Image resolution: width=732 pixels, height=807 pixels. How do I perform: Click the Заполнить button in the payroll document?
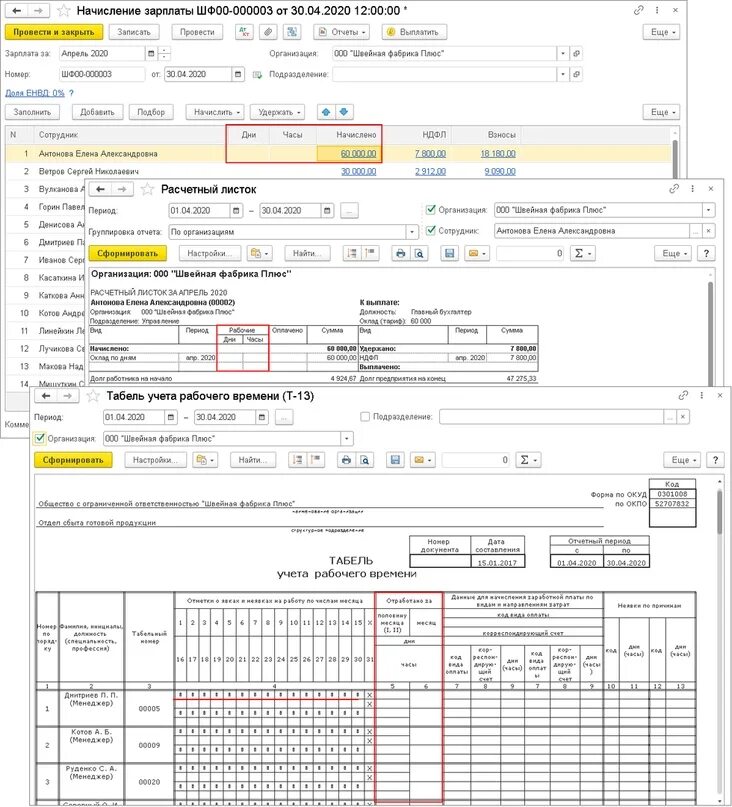32,112
